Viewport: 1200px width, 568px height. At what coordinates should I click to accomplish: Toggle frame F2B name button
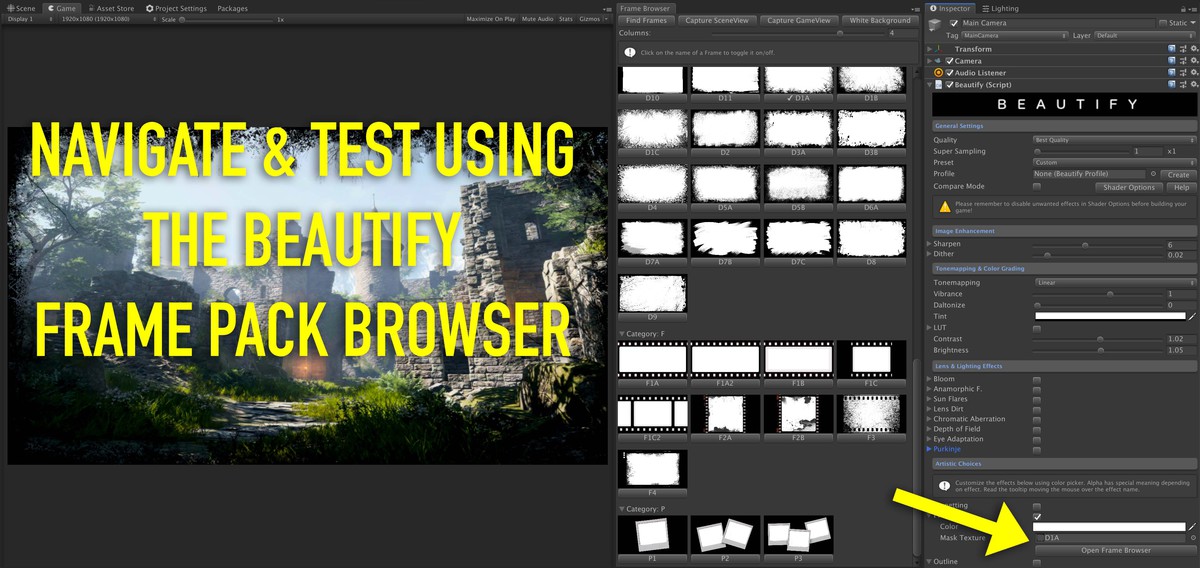pyautogui.click(x=798, y=437)
